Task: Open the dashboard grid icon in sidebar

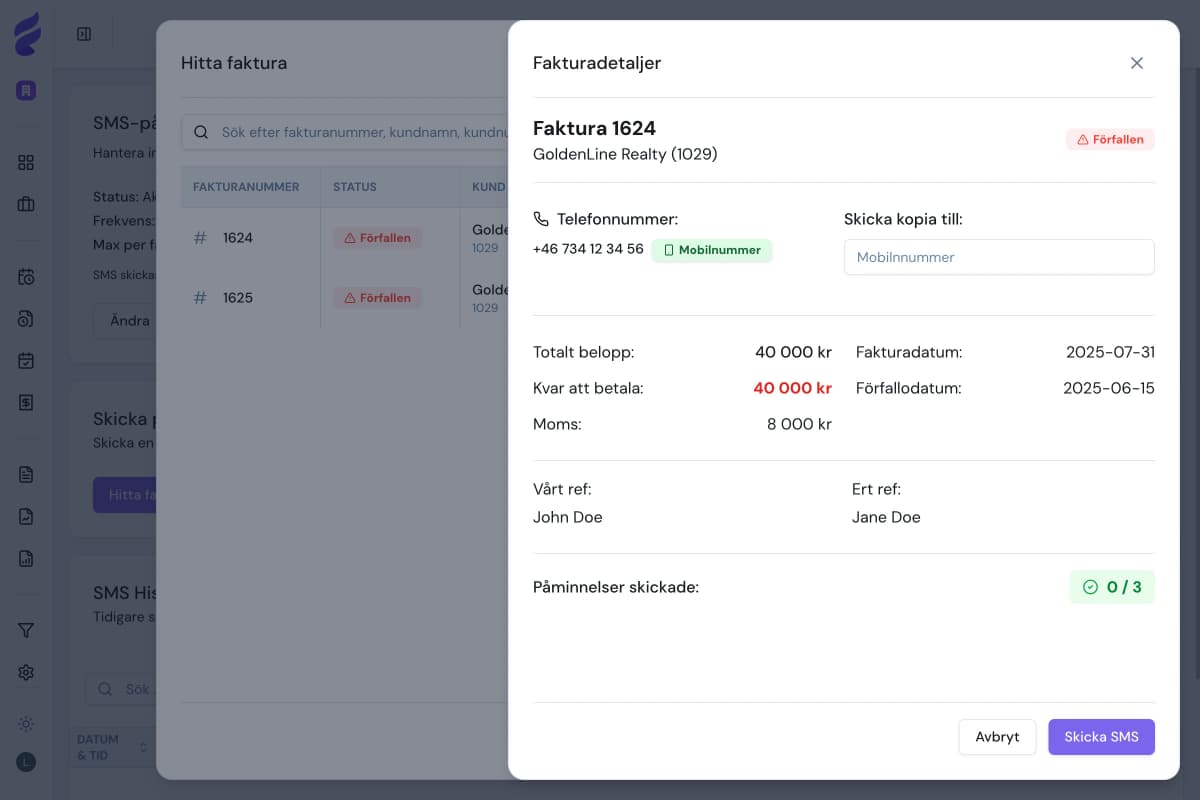Action: pyautogui.click(x=25, y=162)
